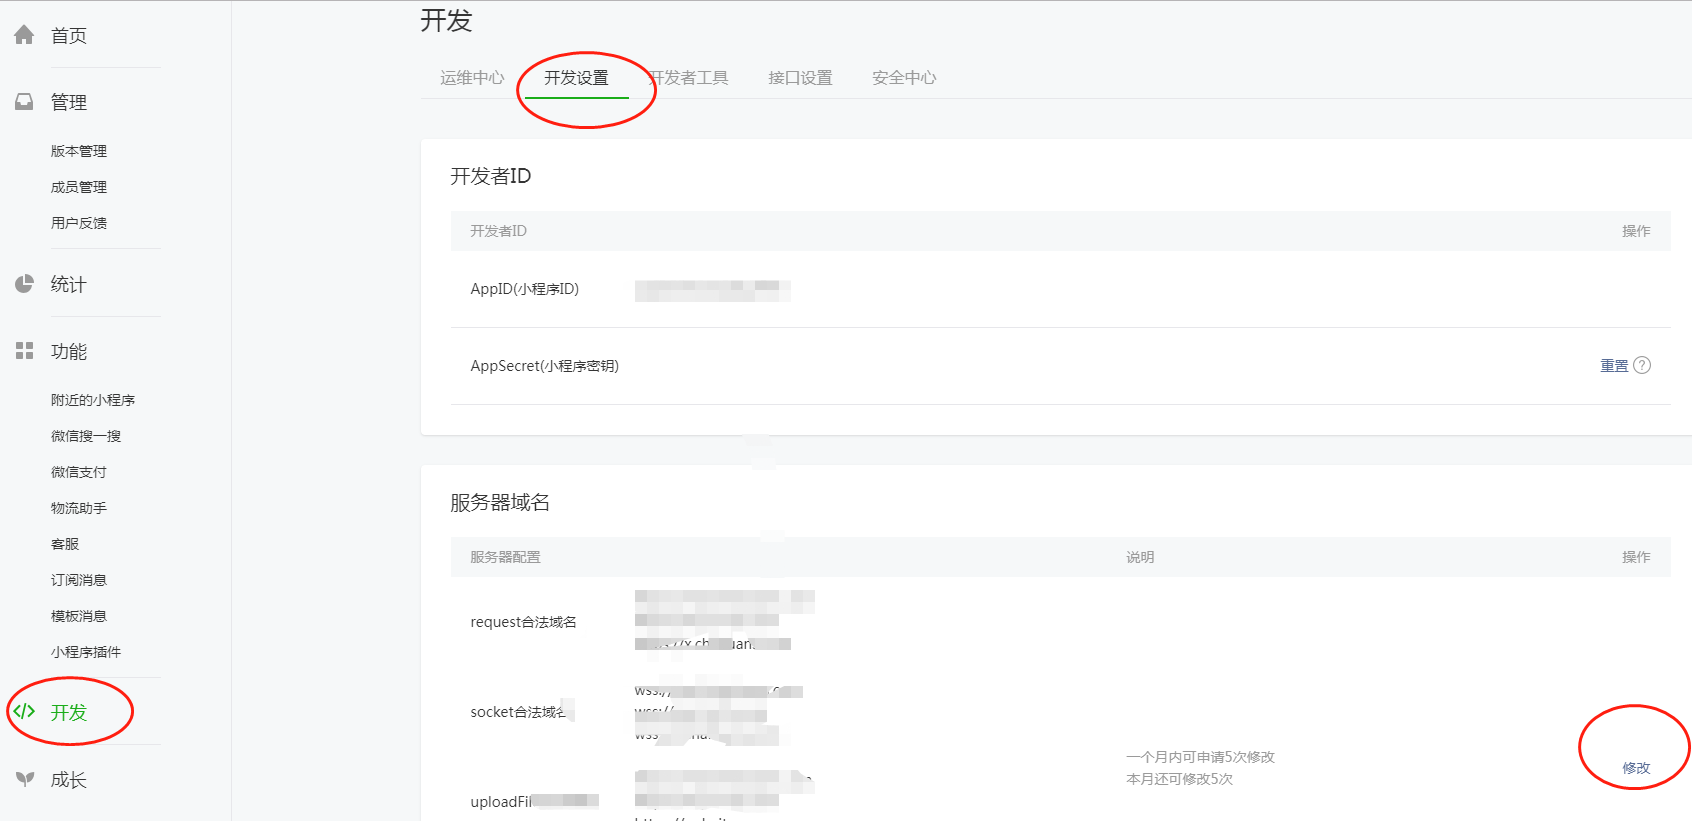1692x821 pixels.
Task: Click the inbox icon next to 管理
Action: (x=24, y=102)
